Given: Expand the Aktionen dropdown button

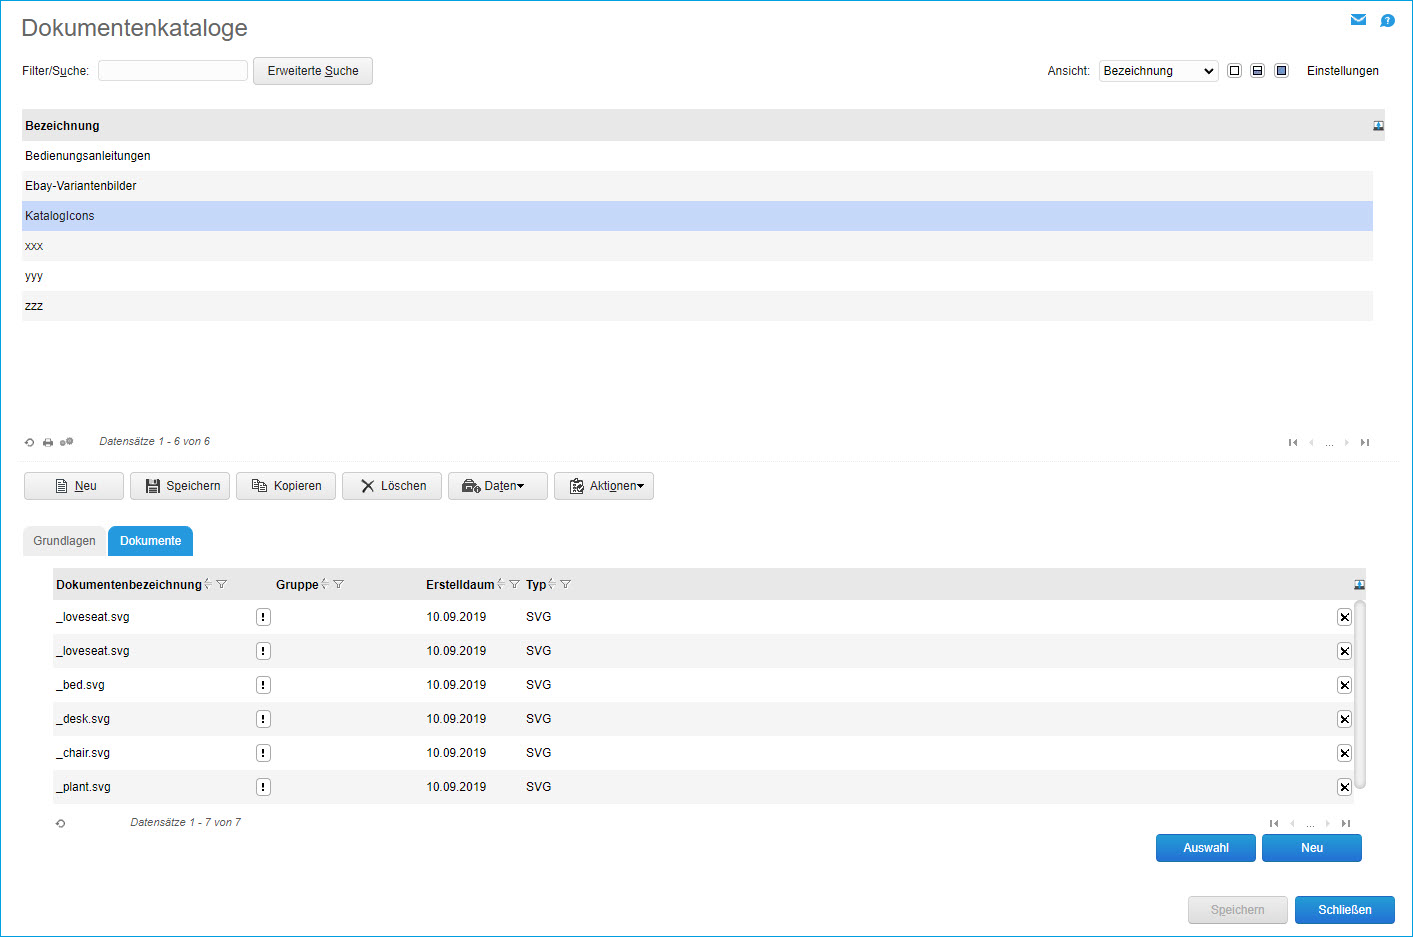Looking at the screenshot, I should pos(604,486).
